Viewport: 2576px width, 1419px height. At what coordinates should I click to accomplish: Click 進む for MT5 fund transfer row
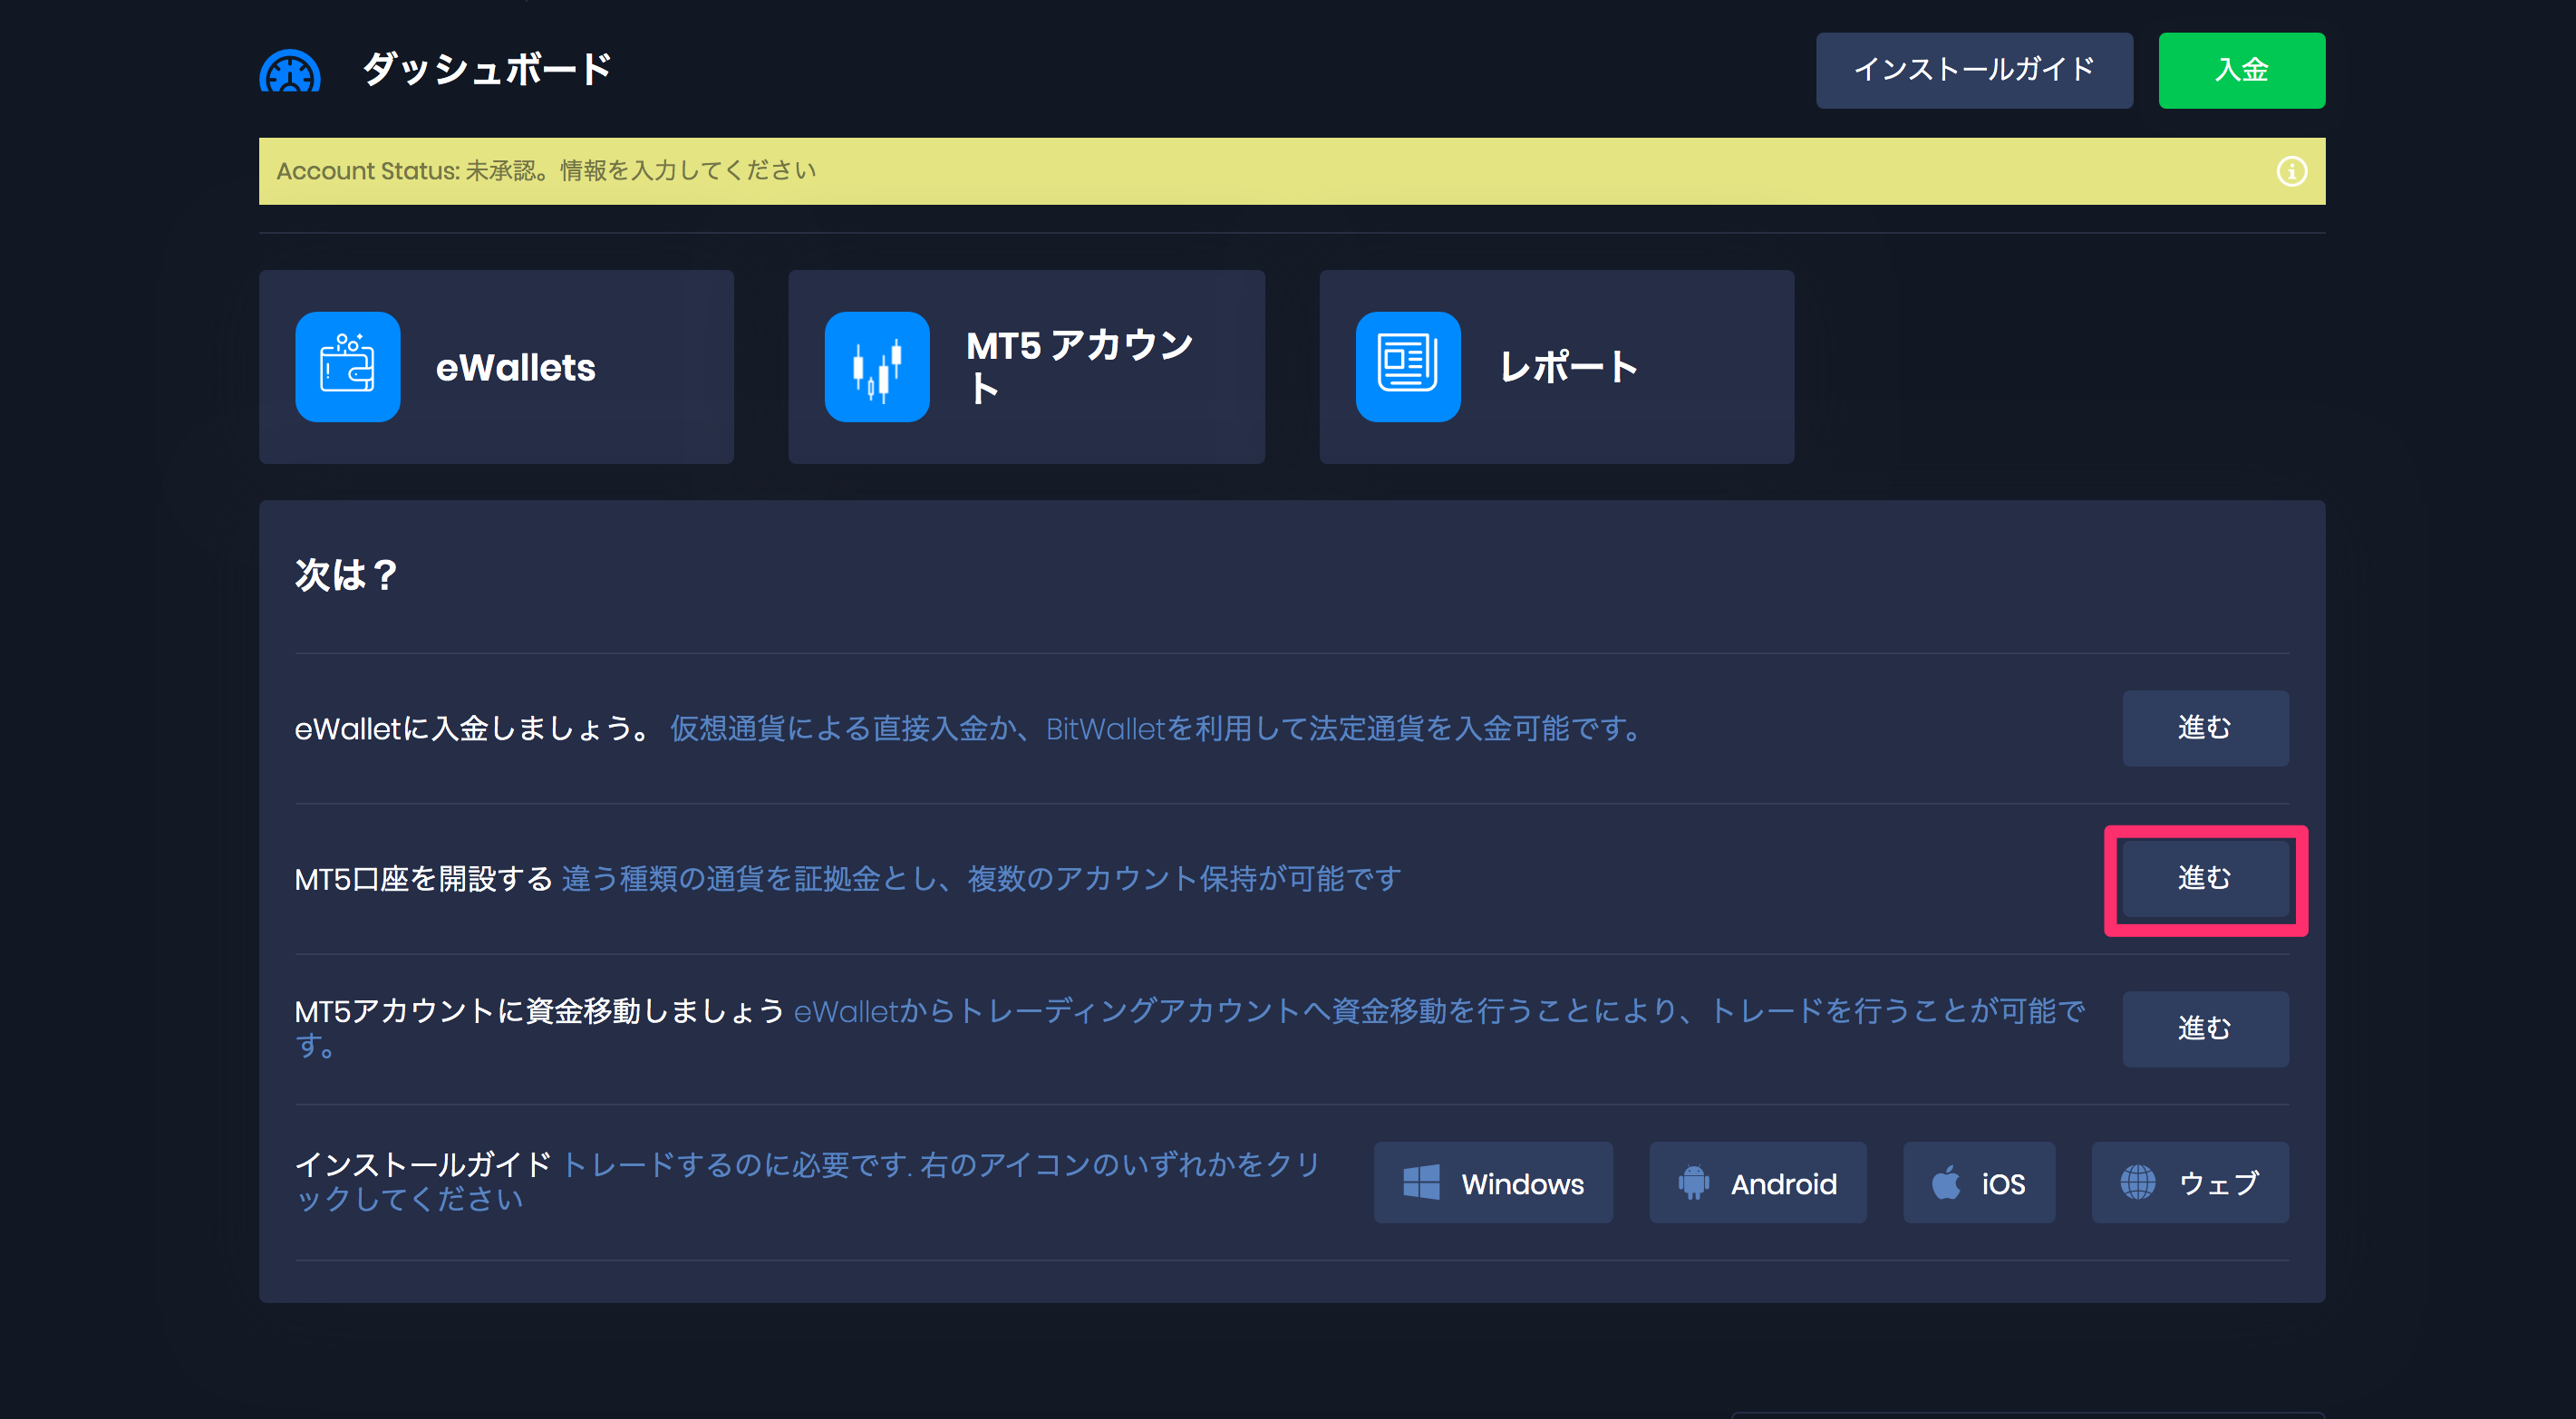[2205, 1029]
